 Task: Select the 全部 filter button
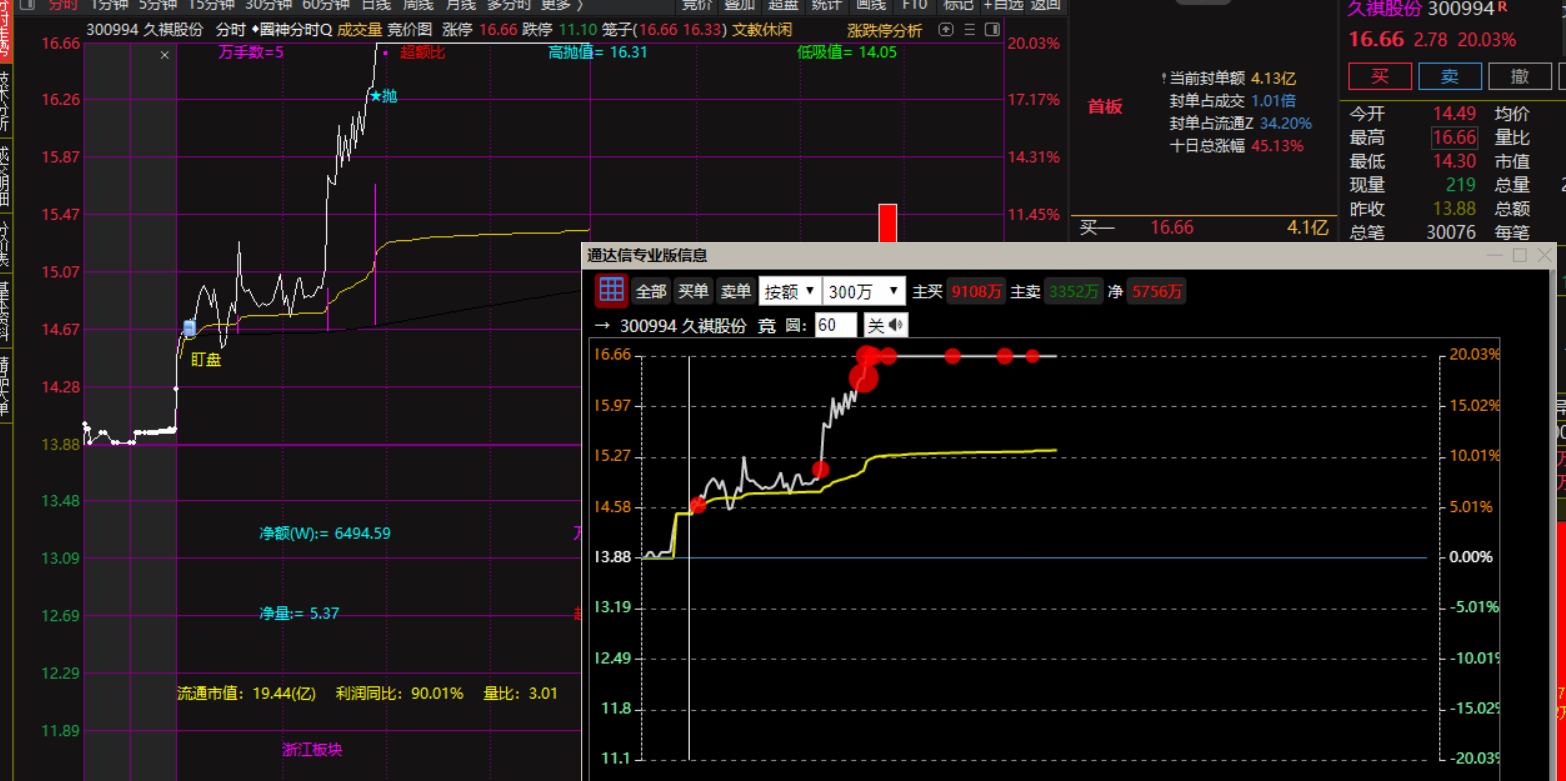pos(651,291)
